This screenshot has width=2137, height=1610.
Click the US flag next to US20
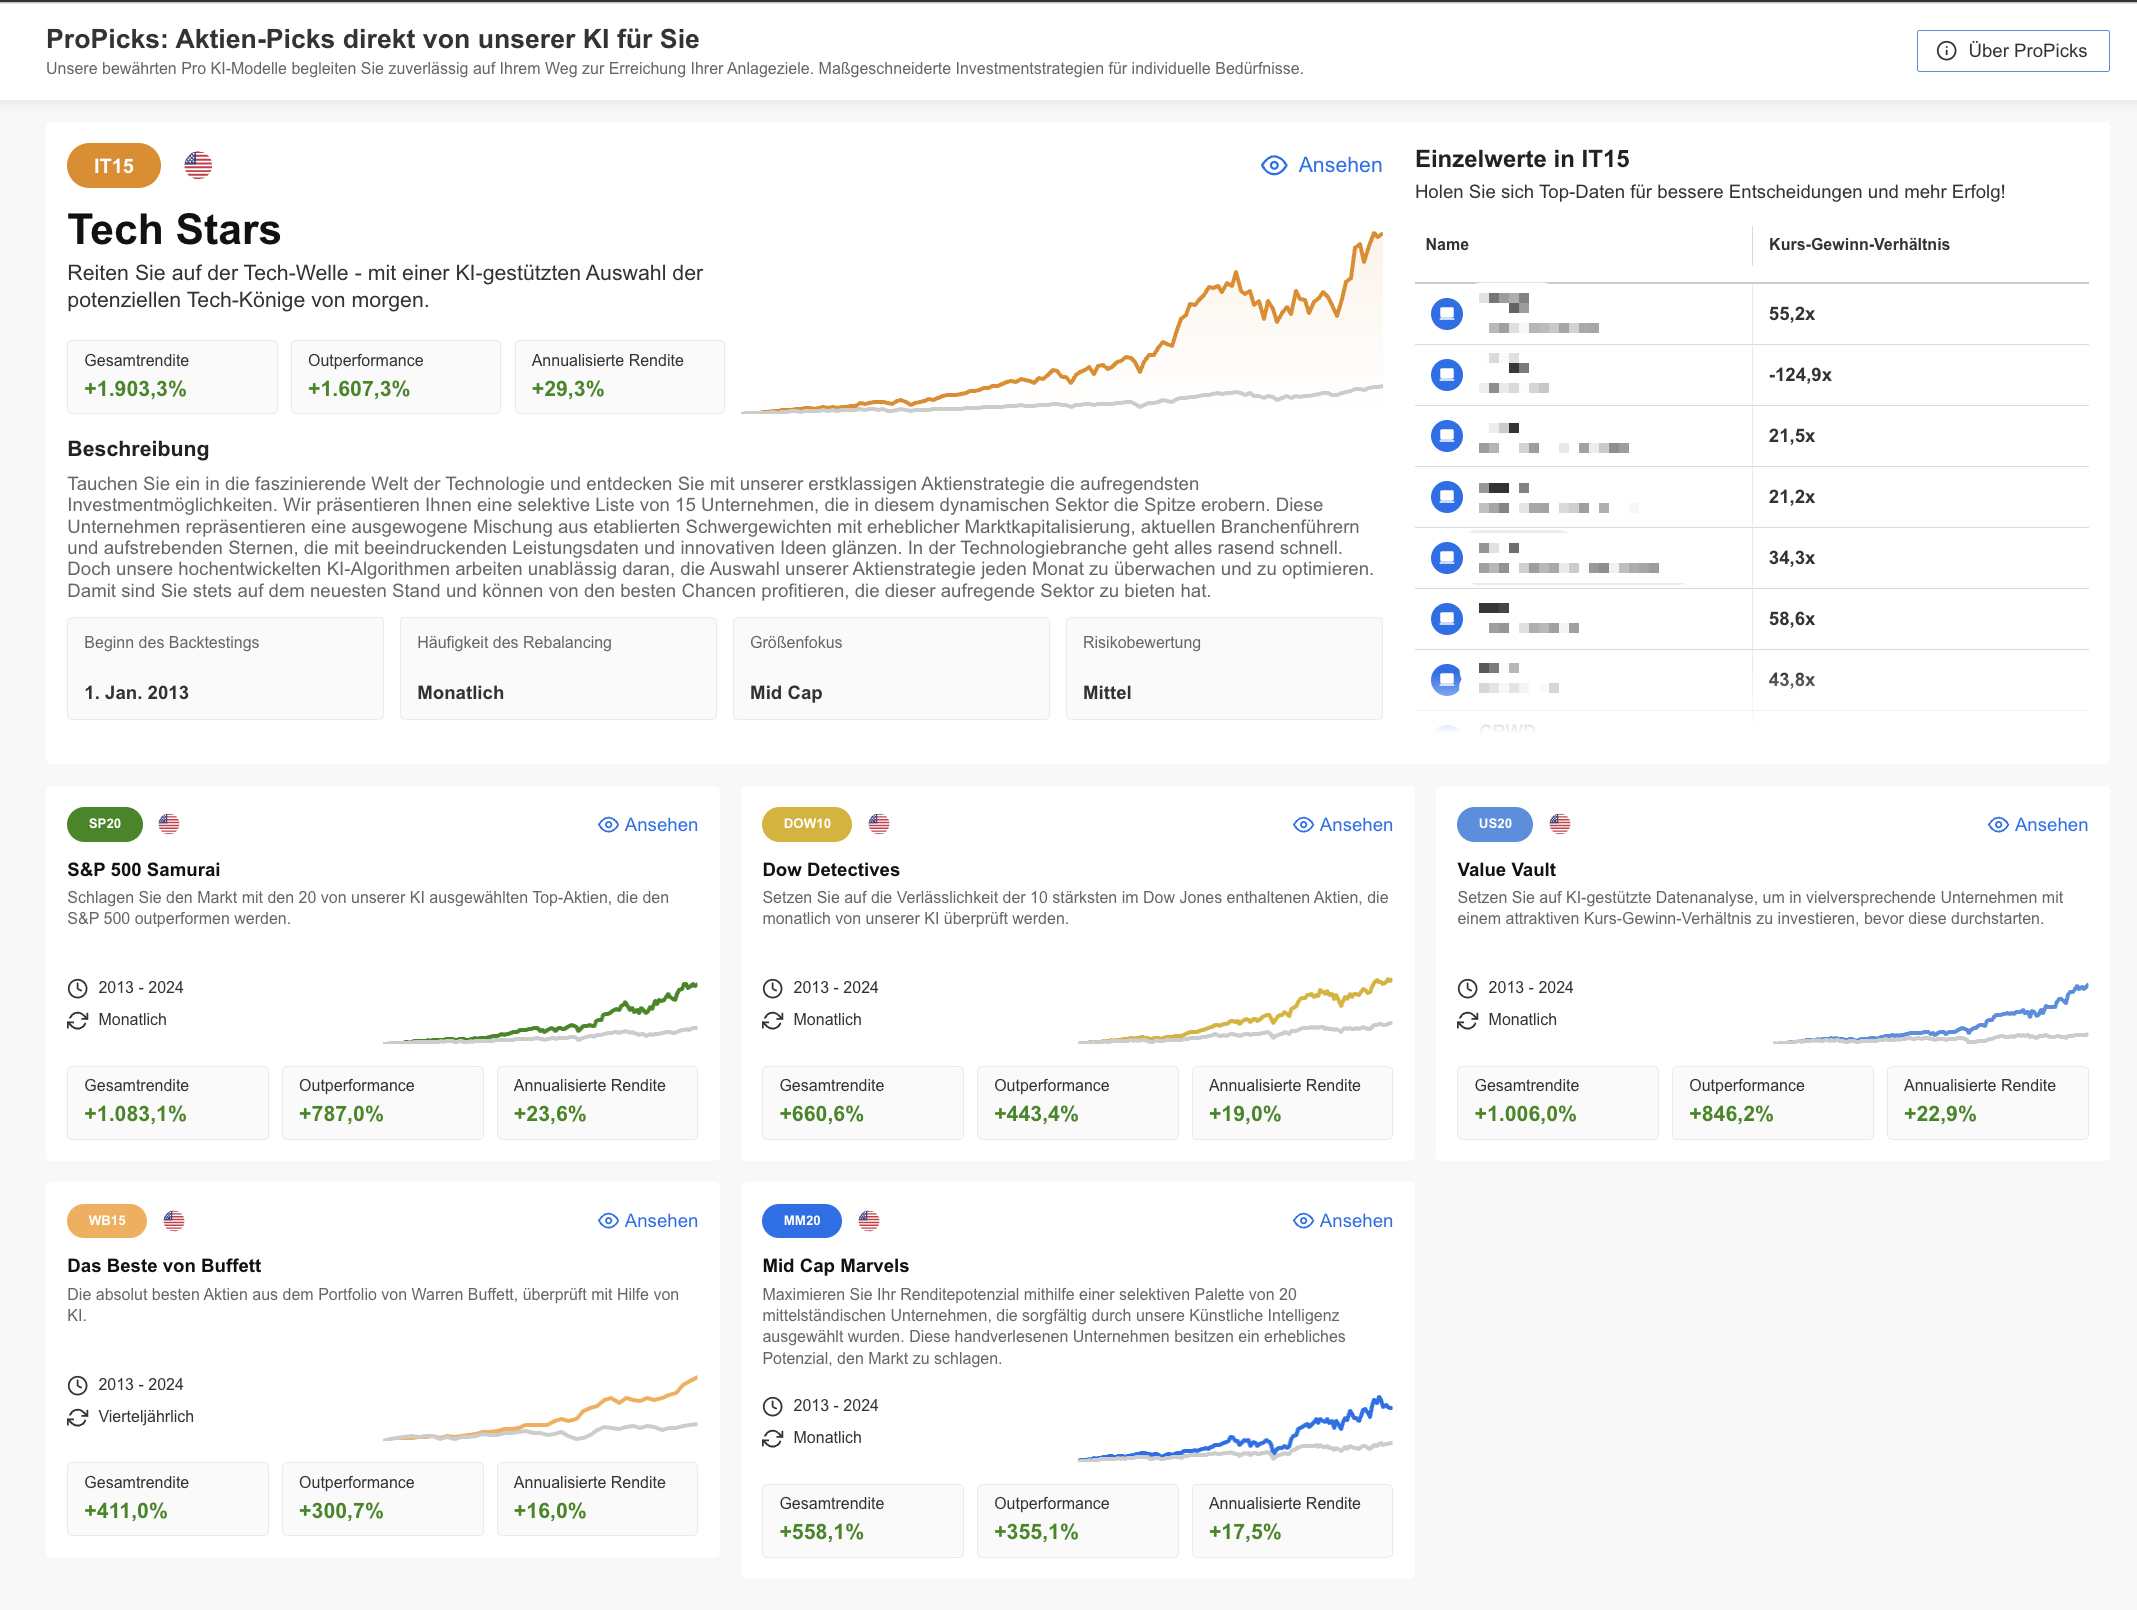coord(1560,824)
